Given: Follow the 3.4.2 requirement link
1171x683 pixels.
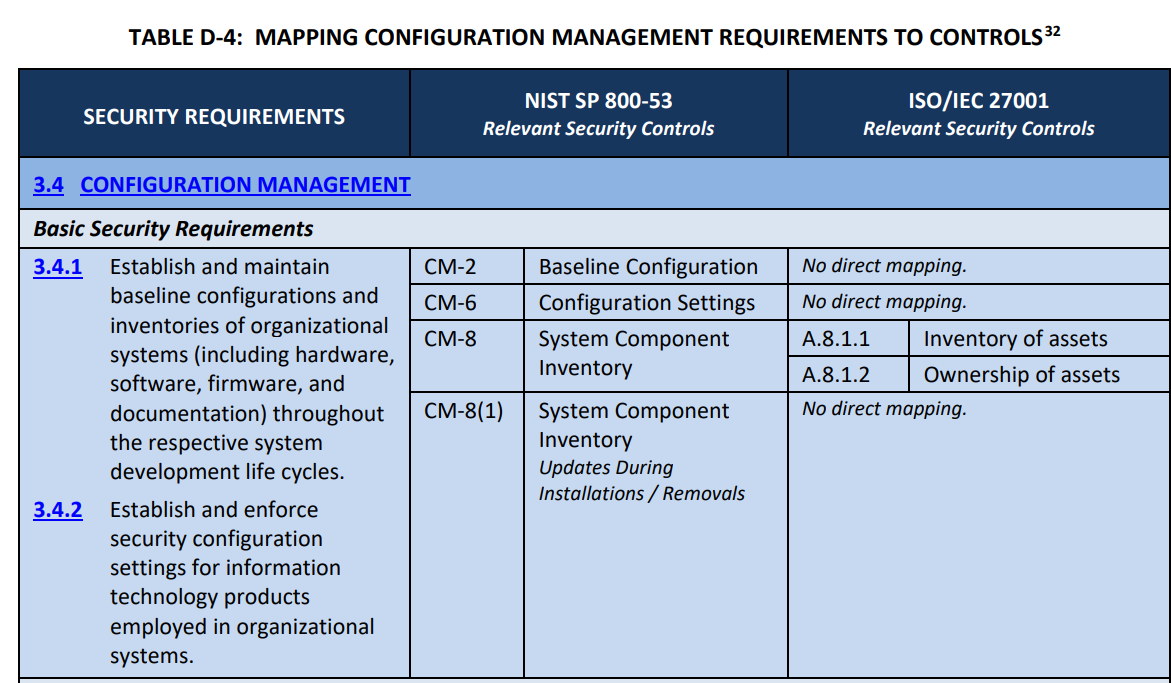Looking at the screenshot, I should [x=58, y=510].
